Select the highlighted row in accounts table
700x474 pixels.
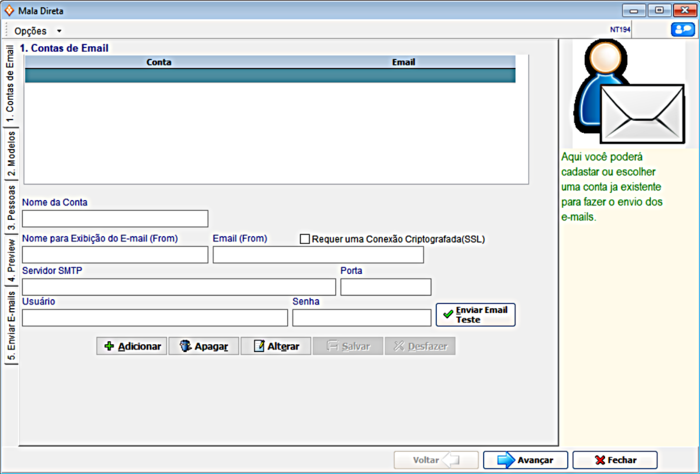tap(270, 75)
